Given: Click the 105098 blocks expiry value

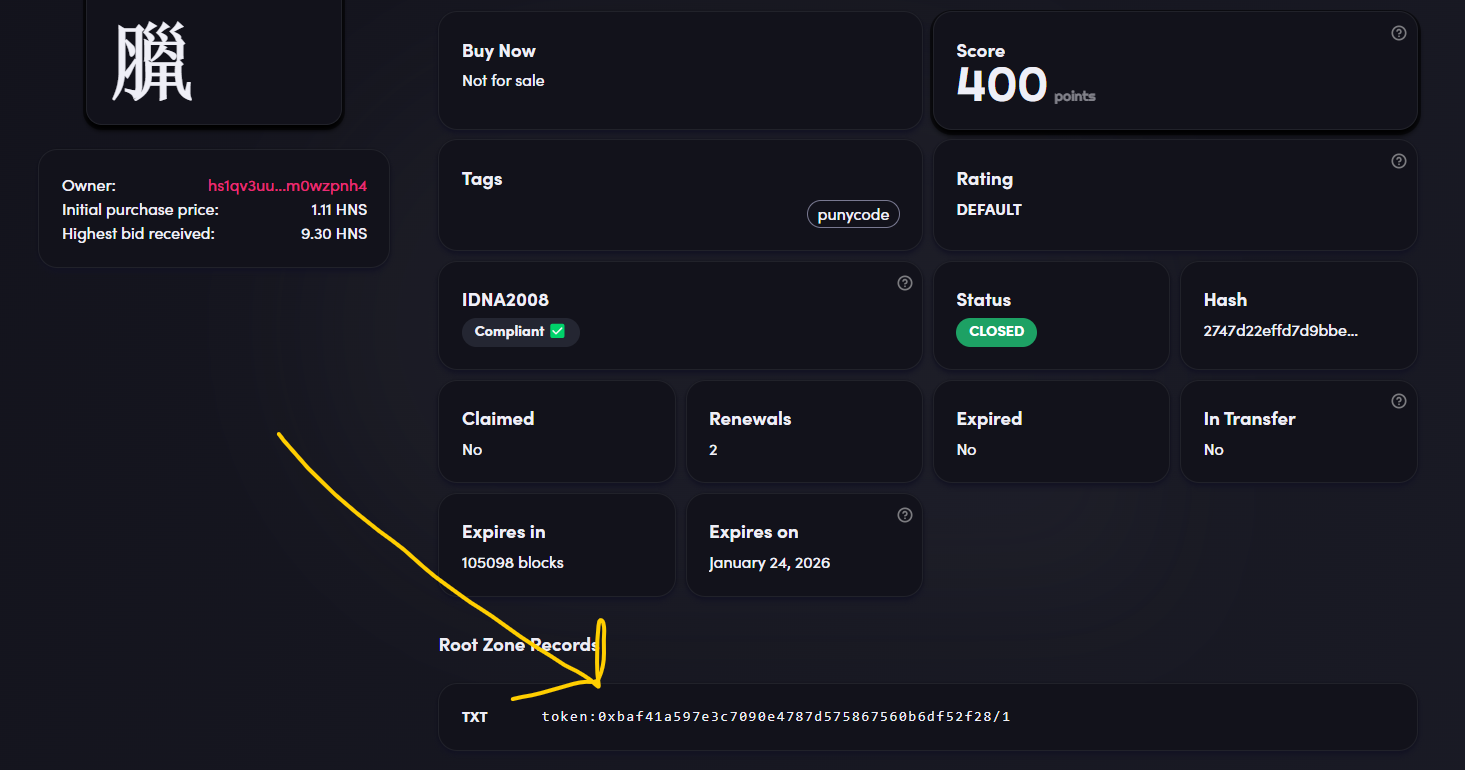Looking at the screenshot, I should coord(513,563).
